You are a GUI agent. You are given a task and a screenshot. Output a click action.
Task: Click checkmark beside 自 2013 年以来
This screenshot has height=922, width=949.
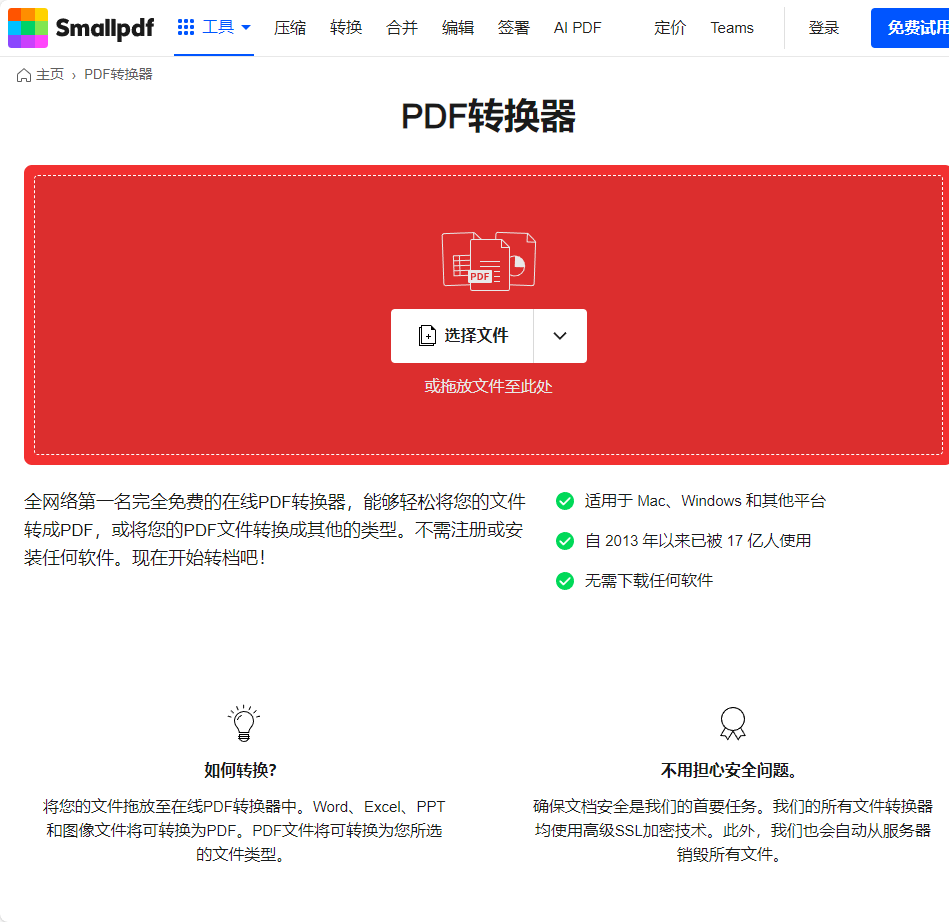click(x=565, y=541)
